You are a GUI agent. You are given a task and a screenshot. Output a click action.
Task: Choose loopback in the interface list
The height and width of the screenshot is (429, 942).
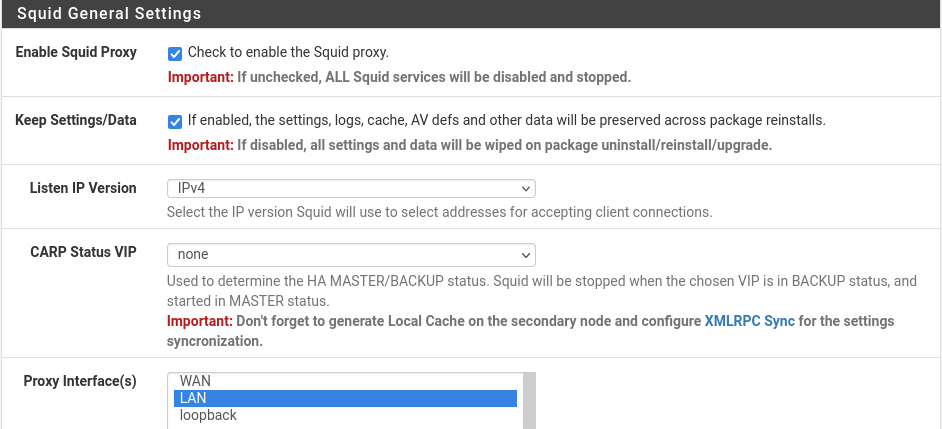click(345, 415)
